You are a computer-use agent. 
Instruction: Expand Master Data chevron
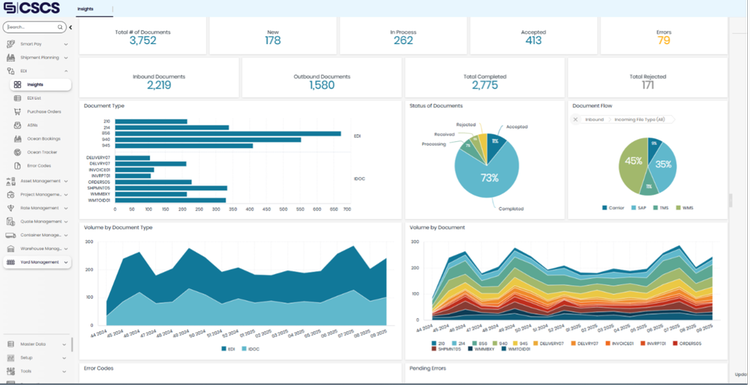64,344
